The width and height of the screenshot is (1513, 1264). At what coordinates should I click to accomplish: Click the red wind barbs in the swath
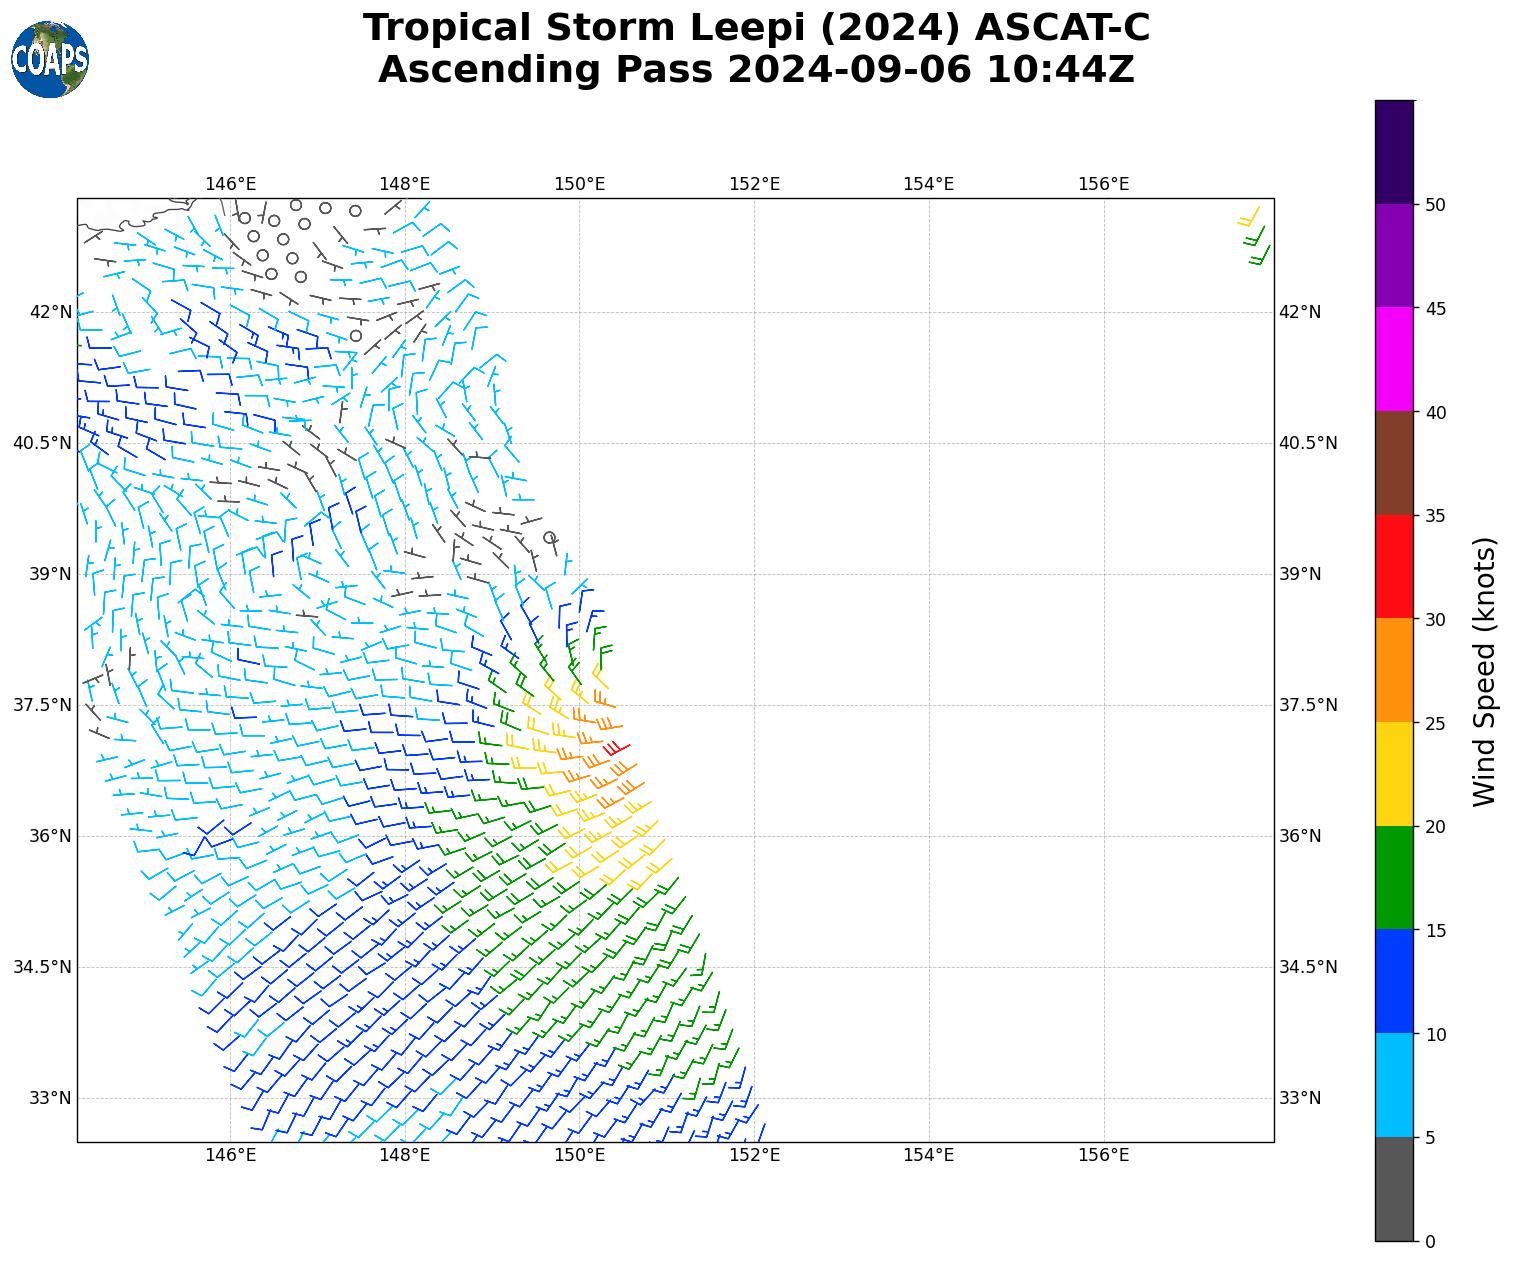click(616, 748)
